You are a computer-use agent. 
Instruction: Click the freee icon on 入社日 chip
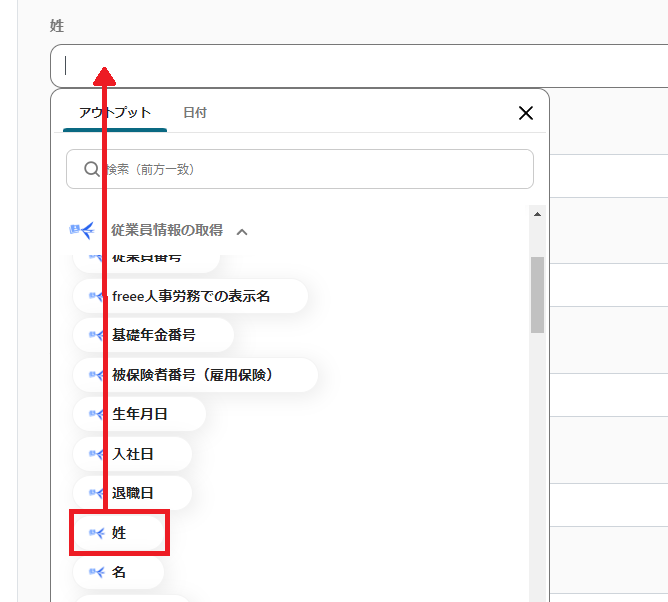[x=96, y=454]
